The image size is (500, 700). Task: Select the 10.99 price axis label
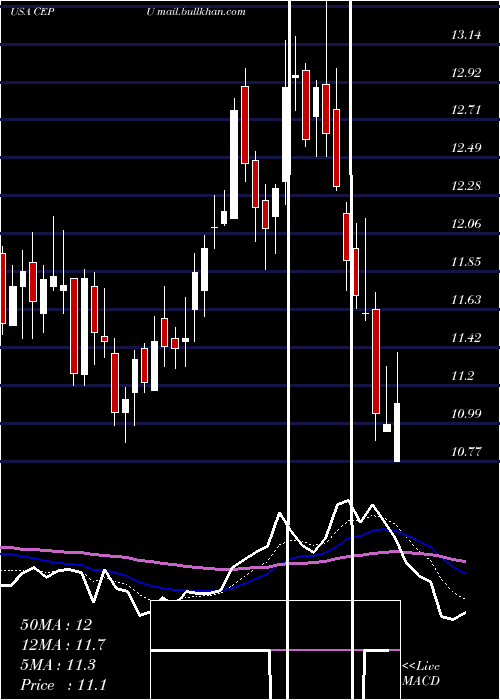[x=466, y=413]
